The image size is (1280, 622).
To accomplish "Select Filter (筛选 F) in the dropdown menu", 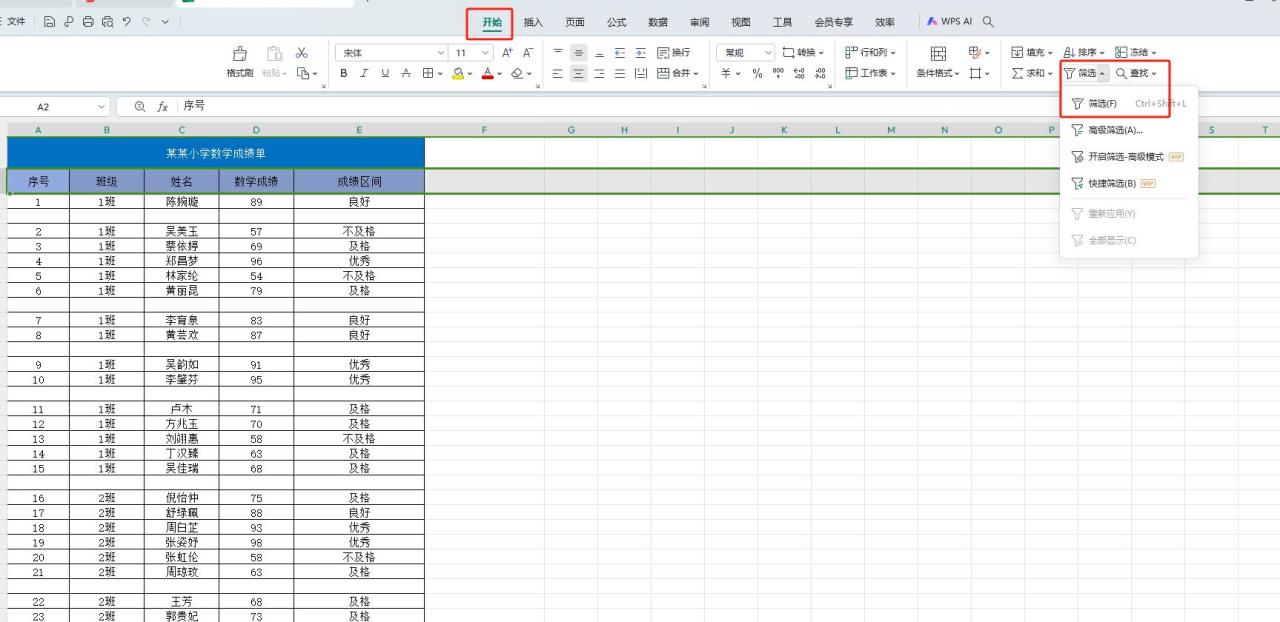I will point(1129,103).
